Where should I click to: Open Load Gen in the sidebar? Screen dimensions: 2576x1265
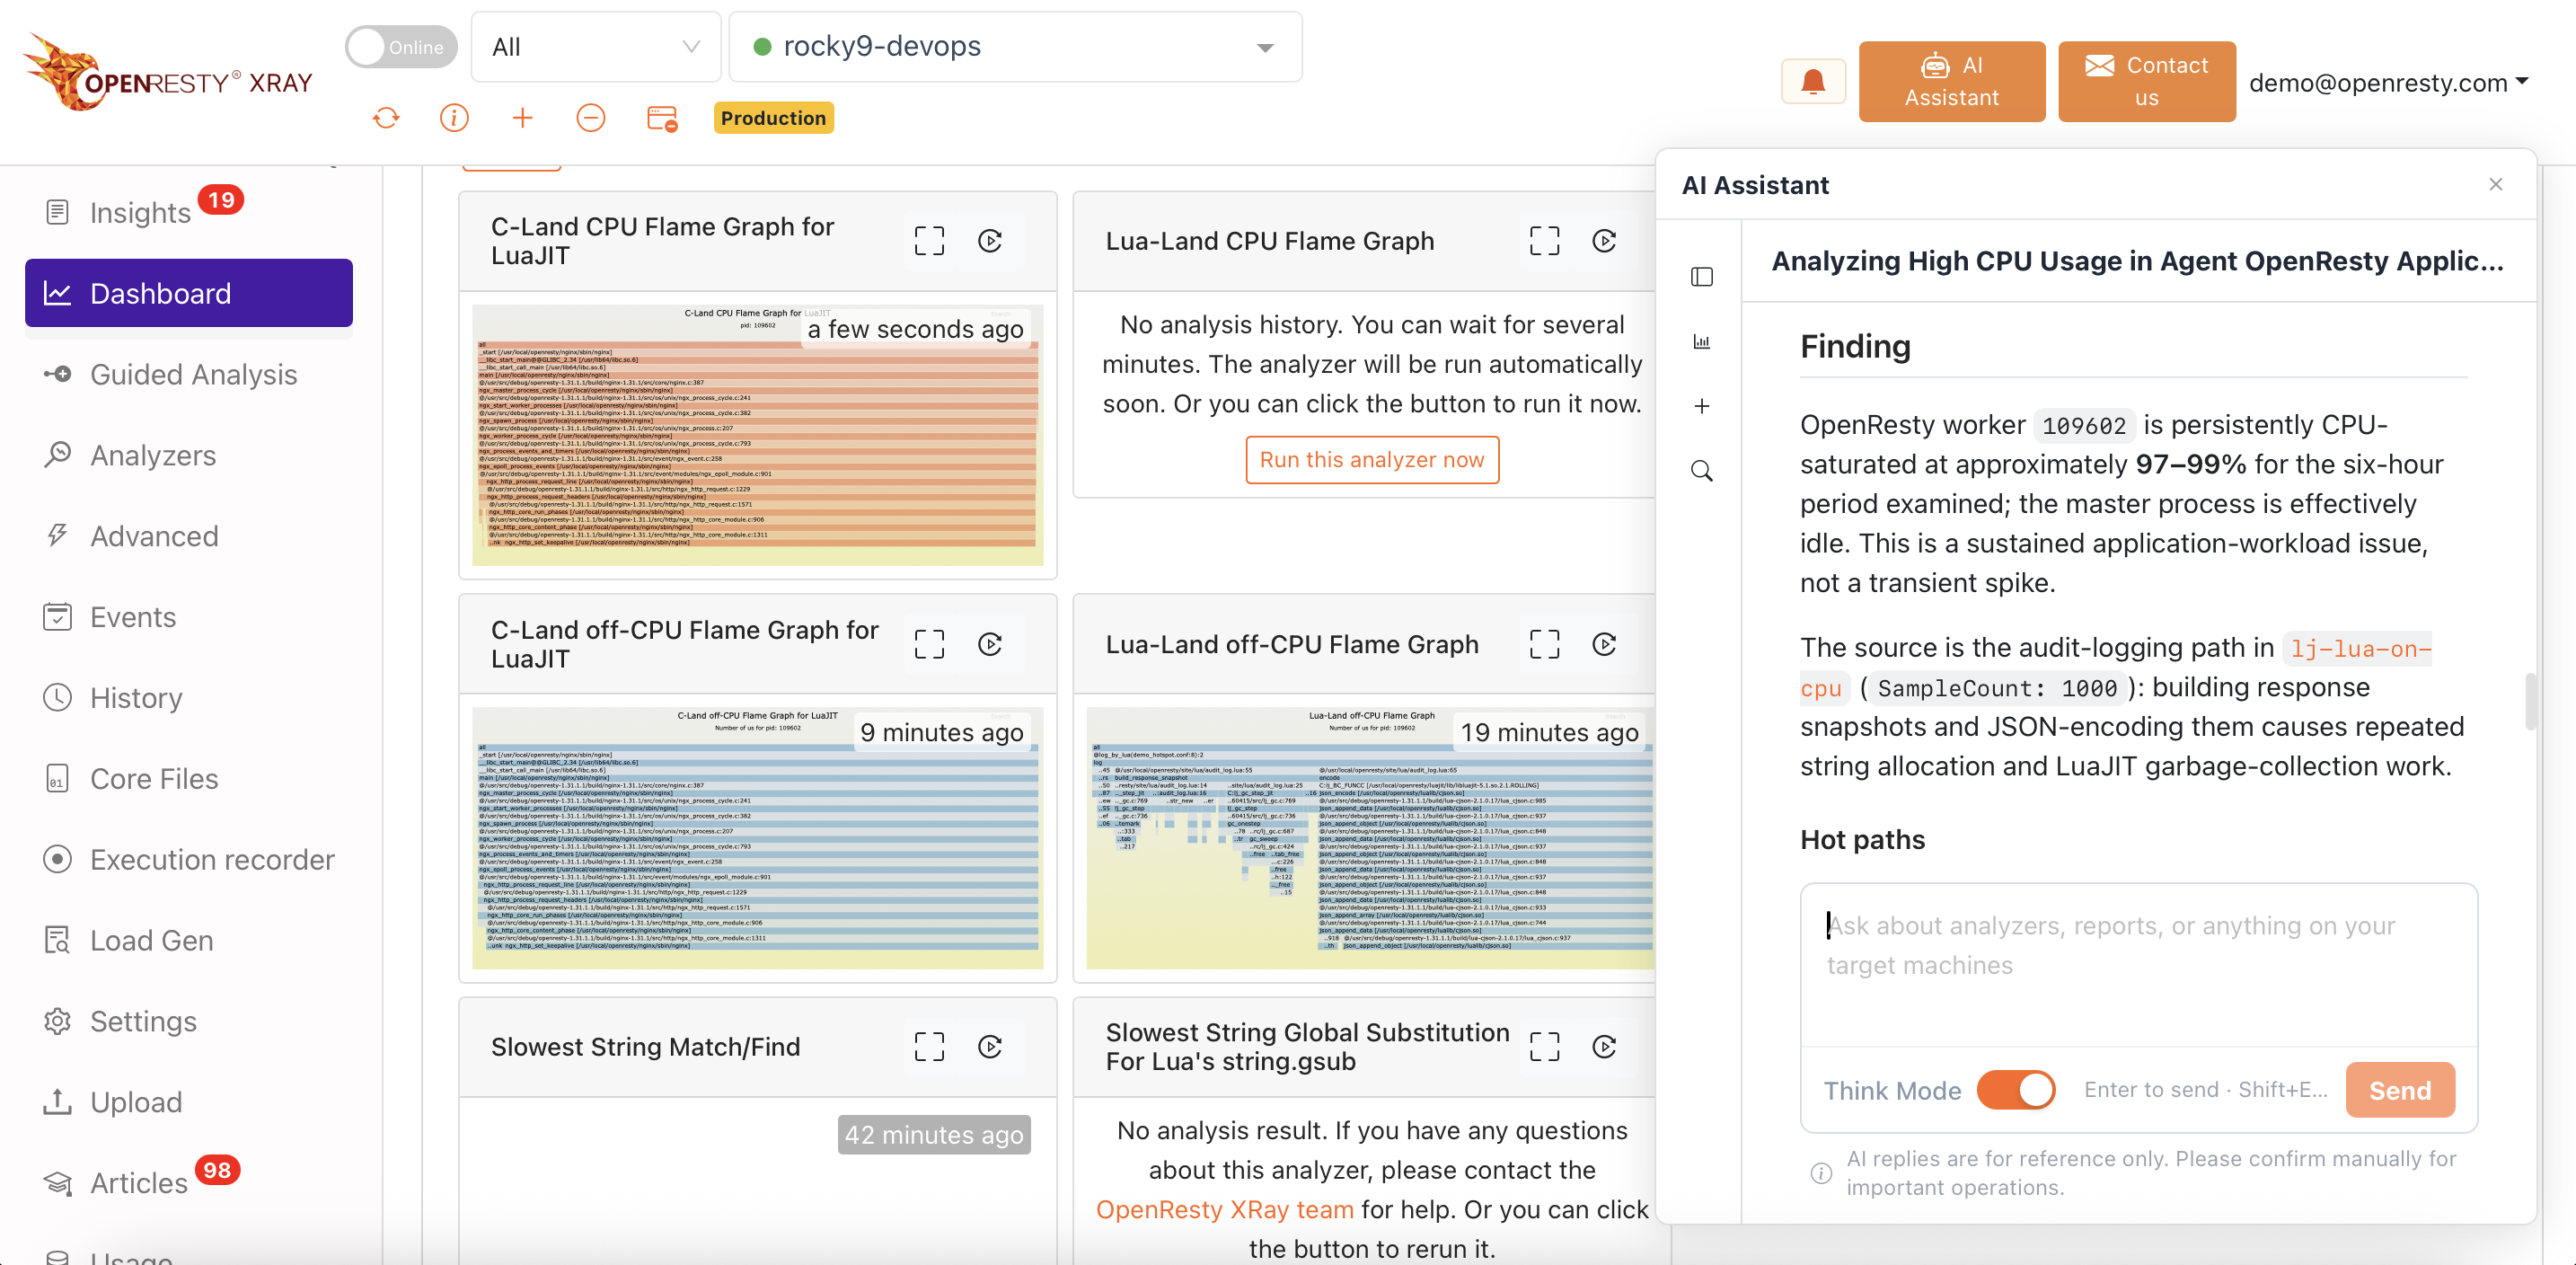(189, 941)
